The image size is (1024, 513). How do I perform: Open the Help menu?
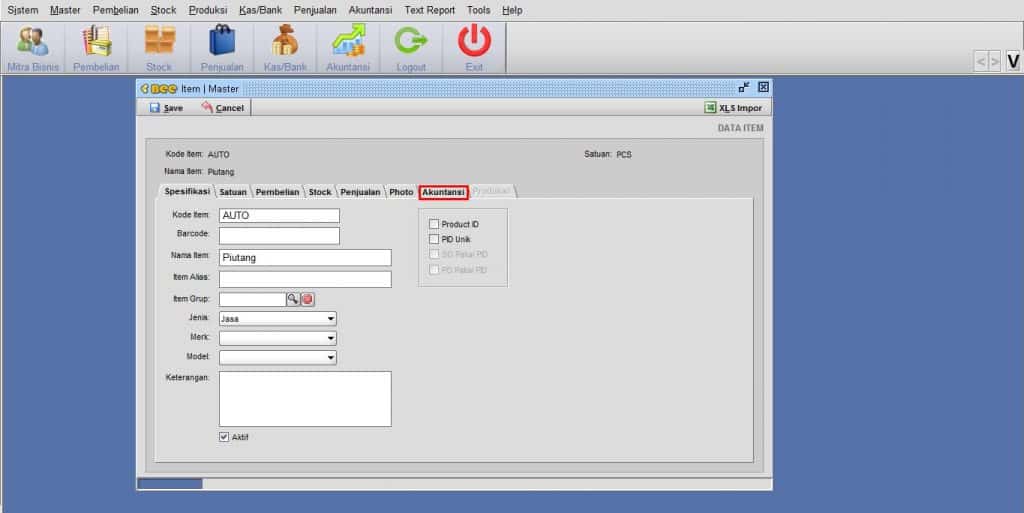click(x=512, y=10)
